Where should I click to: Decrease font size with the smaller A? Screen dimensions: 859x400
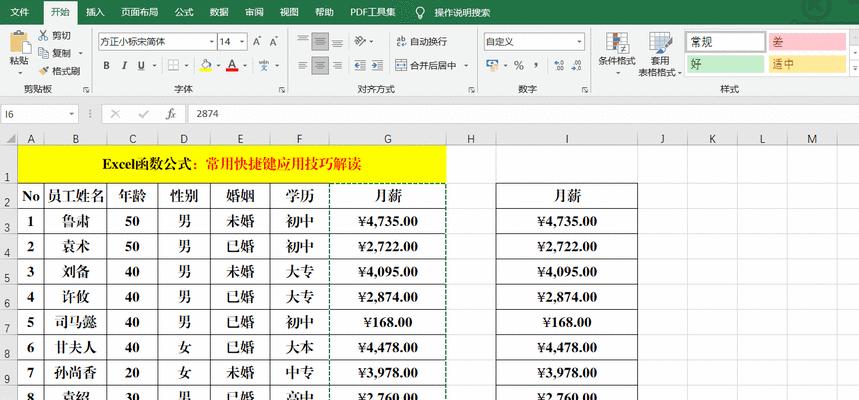coord(273,42)
